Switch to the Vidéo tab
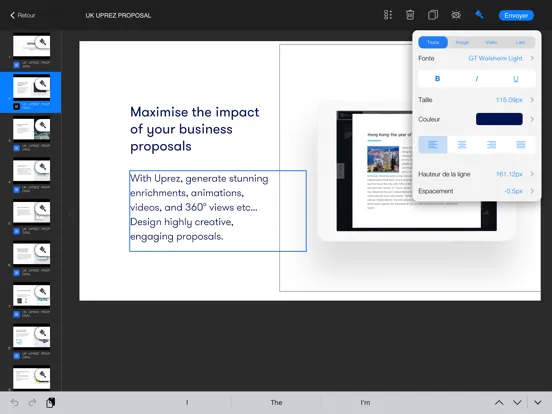 pos(491,42)
